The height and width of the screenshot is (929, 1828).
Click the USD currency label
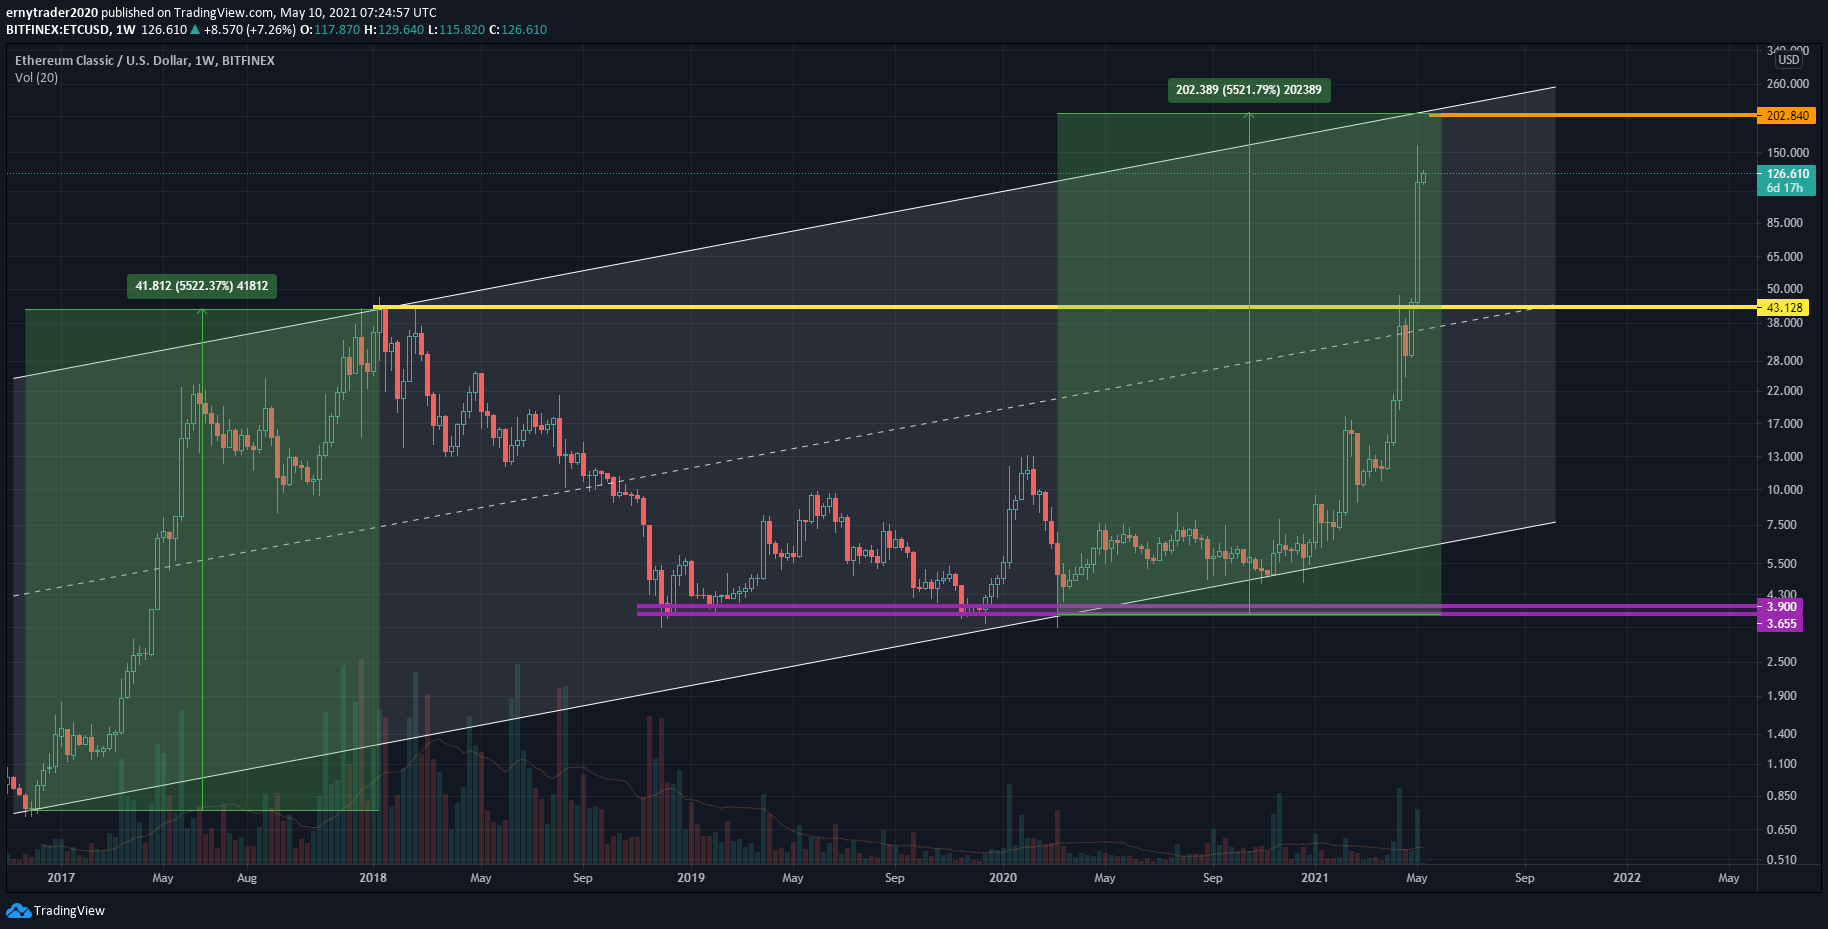(1789, 60)
